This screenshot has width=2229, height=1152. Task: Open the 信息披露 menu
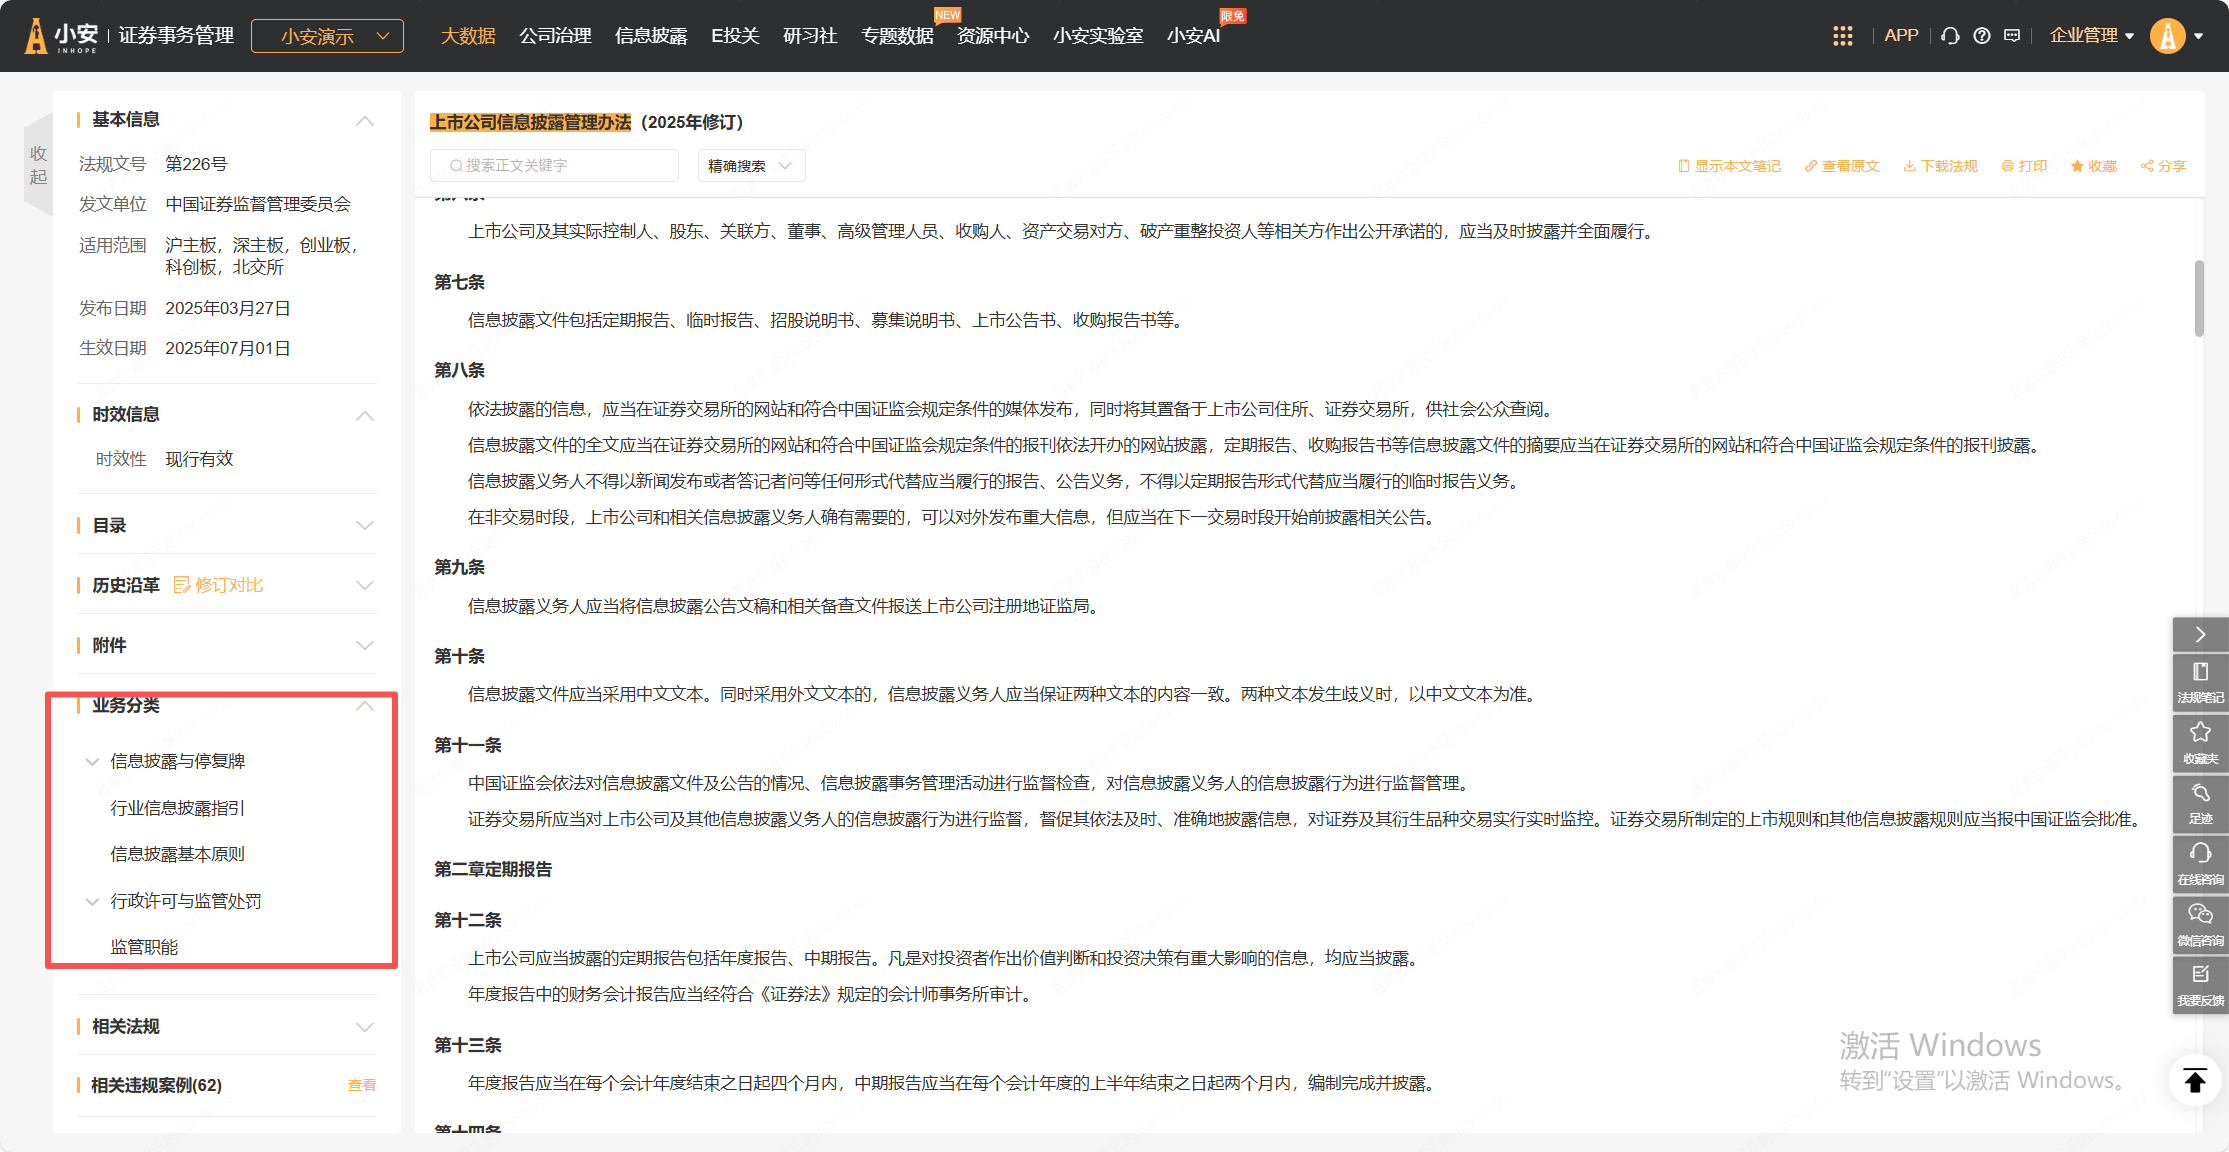[x=651, y=36]
